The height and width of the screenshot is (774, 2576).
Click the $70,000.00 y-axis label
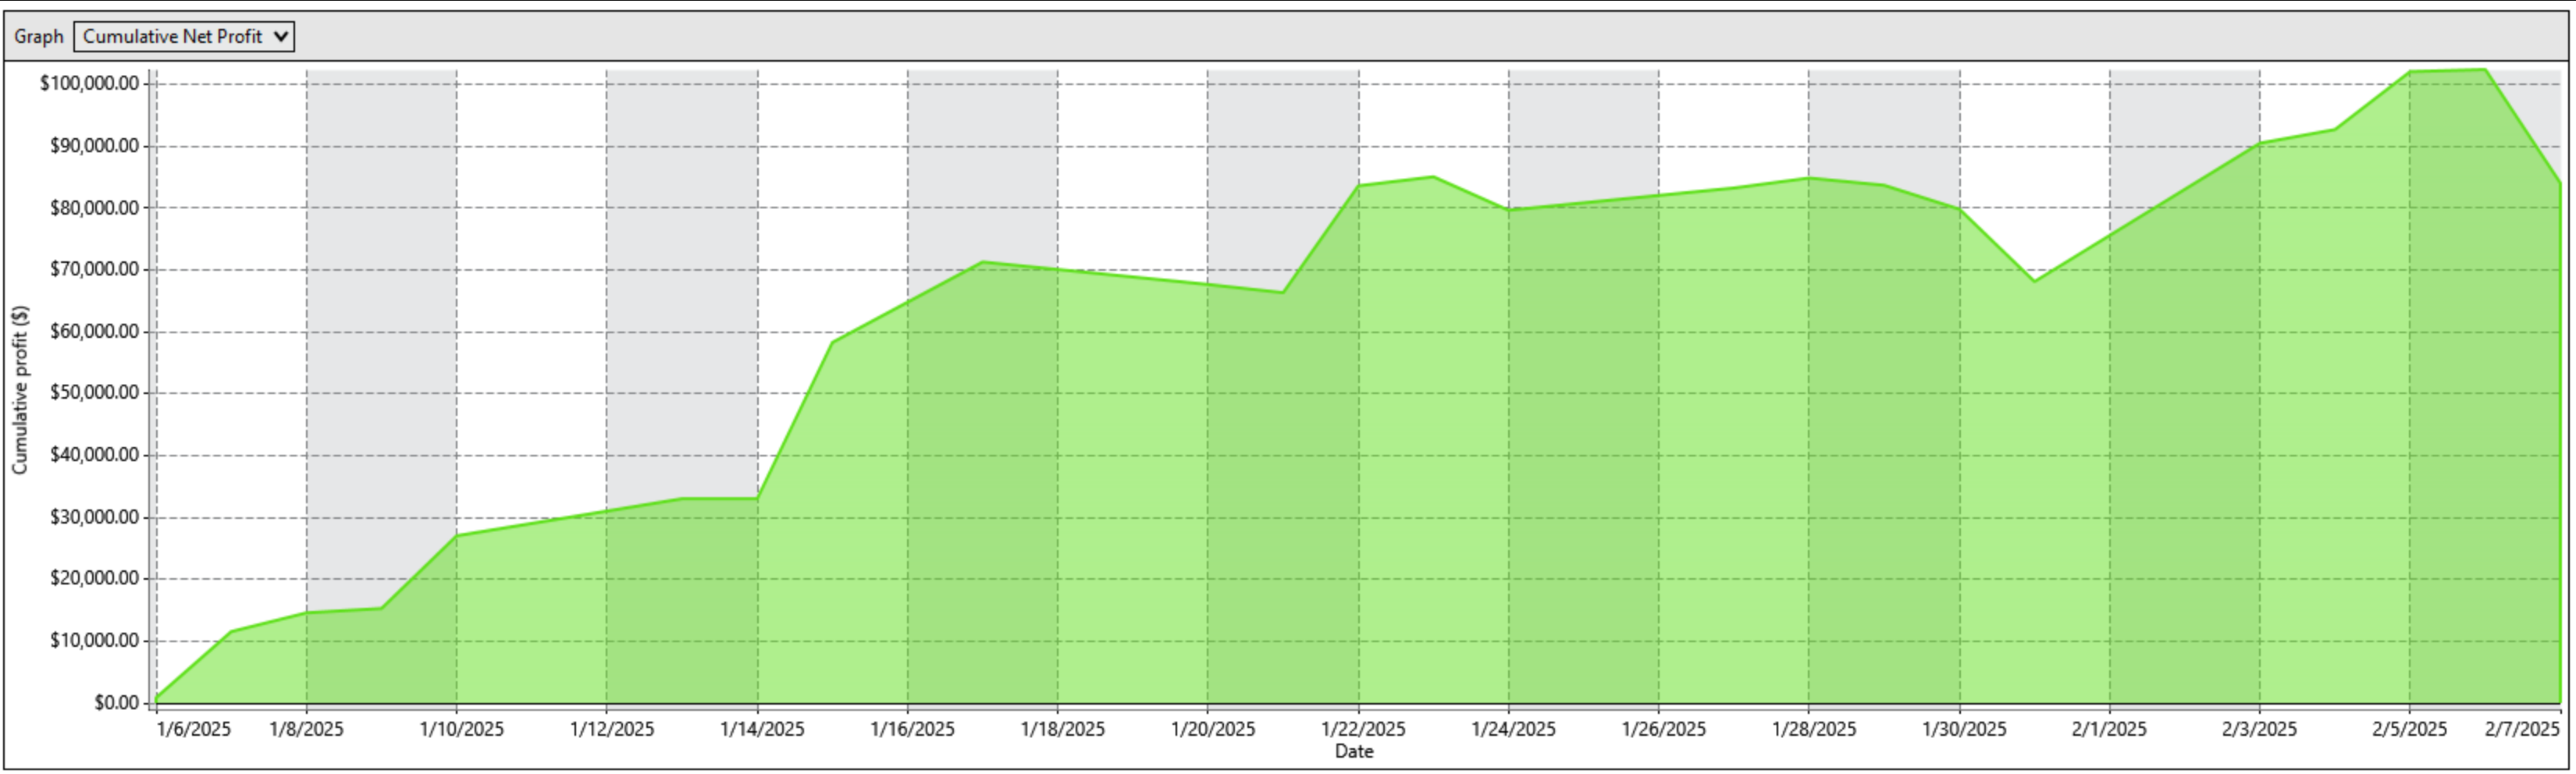(94, 269)
